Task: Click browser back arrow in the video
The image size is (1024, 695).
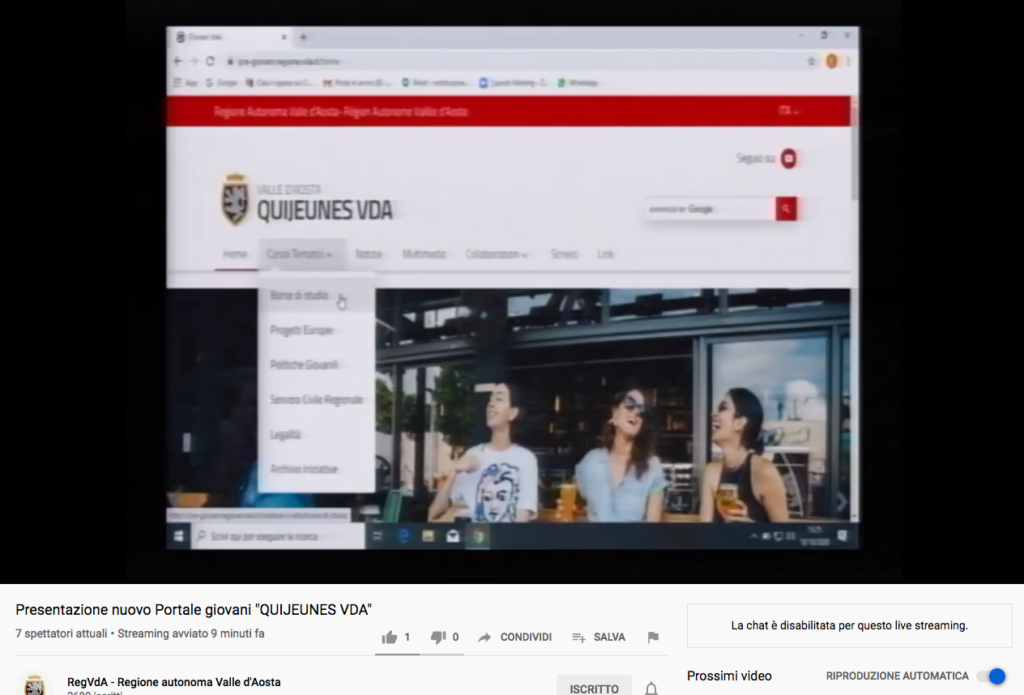Action: click(178, 61)
